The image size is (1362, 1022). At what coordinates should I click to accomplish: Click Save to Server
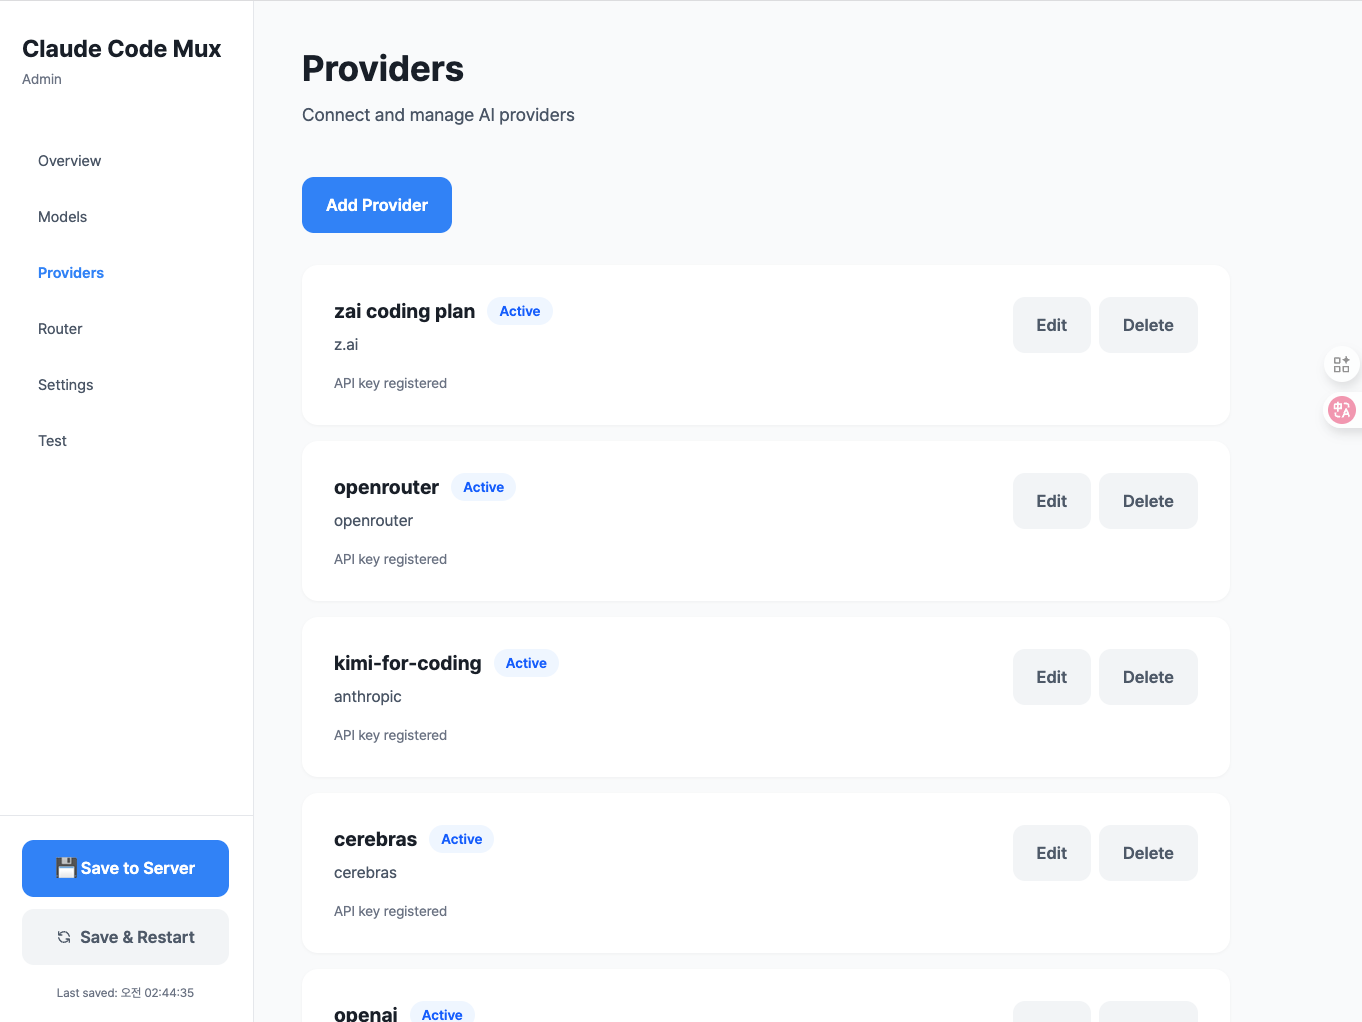tap(125, 868)
